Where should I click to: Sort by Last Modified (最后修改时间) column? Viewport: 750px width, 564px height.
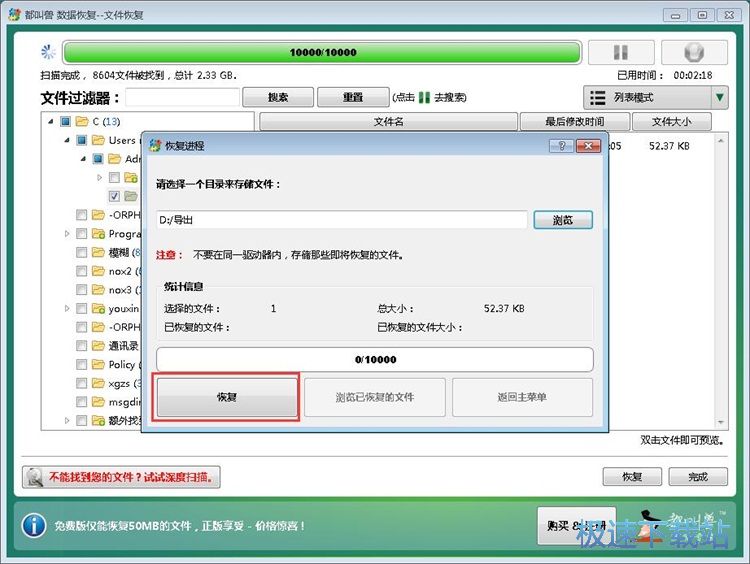pos(574,122)
